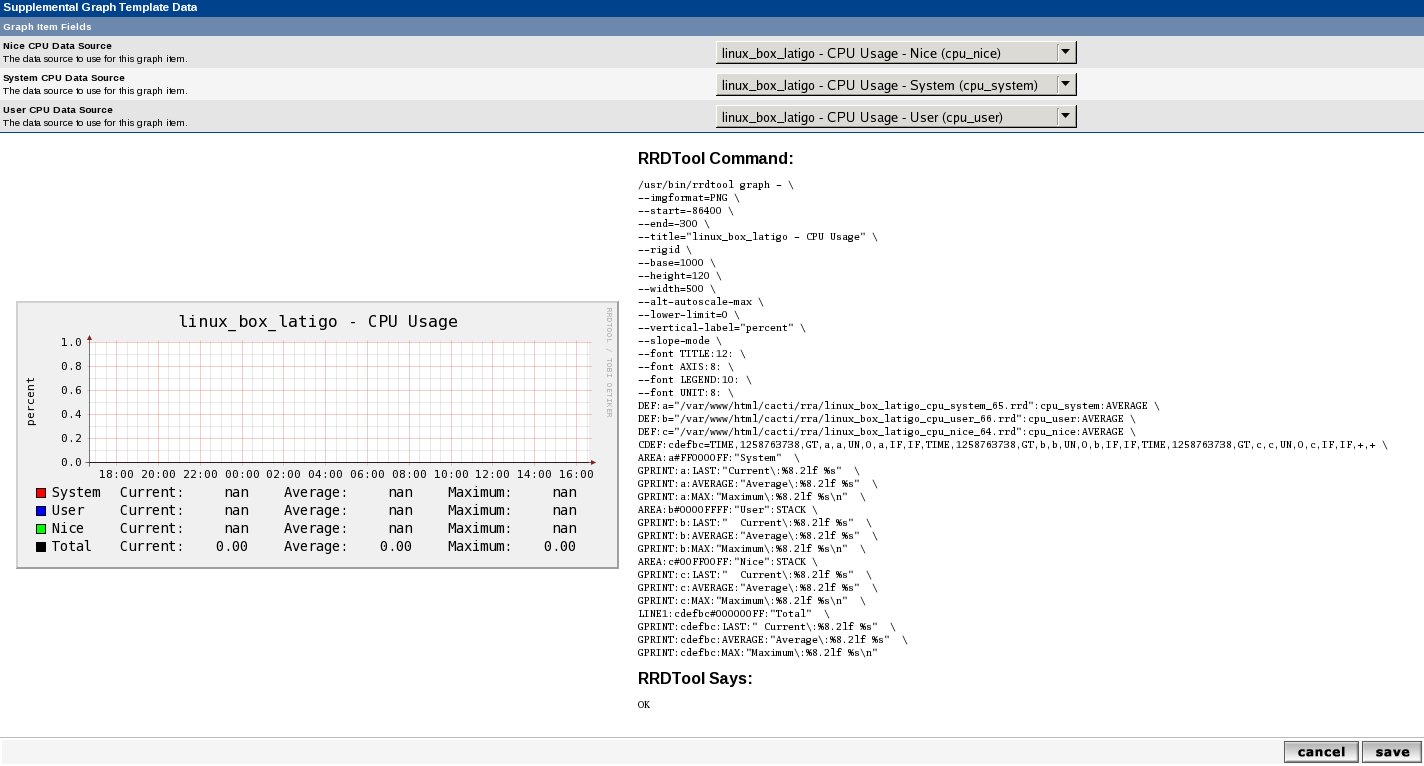
Task: Click the save button
Action: pos(1392,752)
